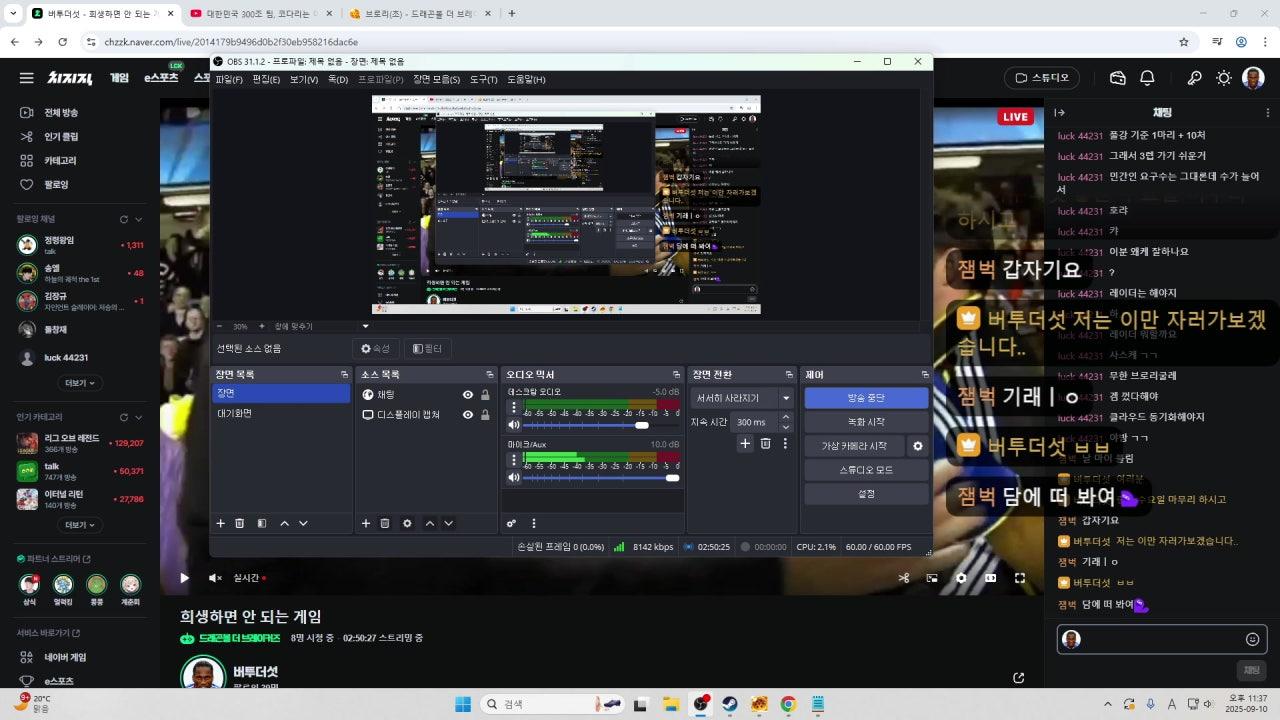Open video player settings gear
Screen dimensions: 1280x720
[961, 578]
